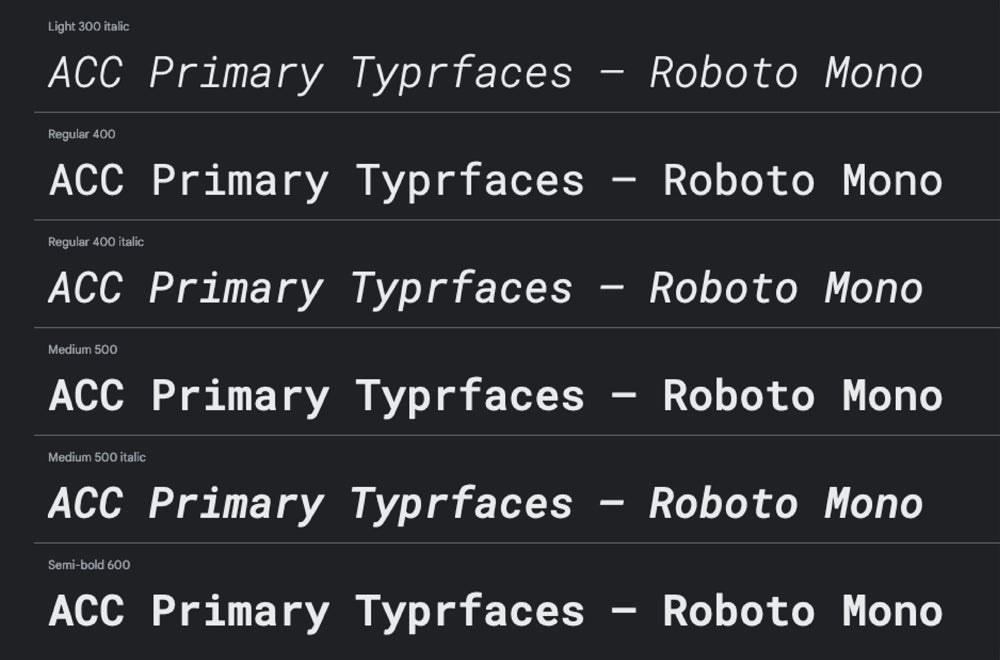Click 'Primary' in the Regular 400 preview
This screenshot has height=660, width=1000.
[240, 182]
